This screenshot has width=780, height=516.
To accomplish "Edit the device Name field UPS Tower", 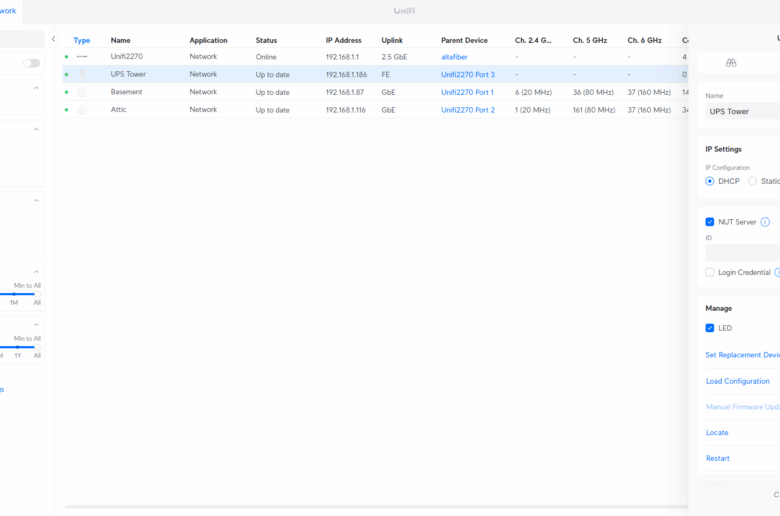I will tap(742, 111).
